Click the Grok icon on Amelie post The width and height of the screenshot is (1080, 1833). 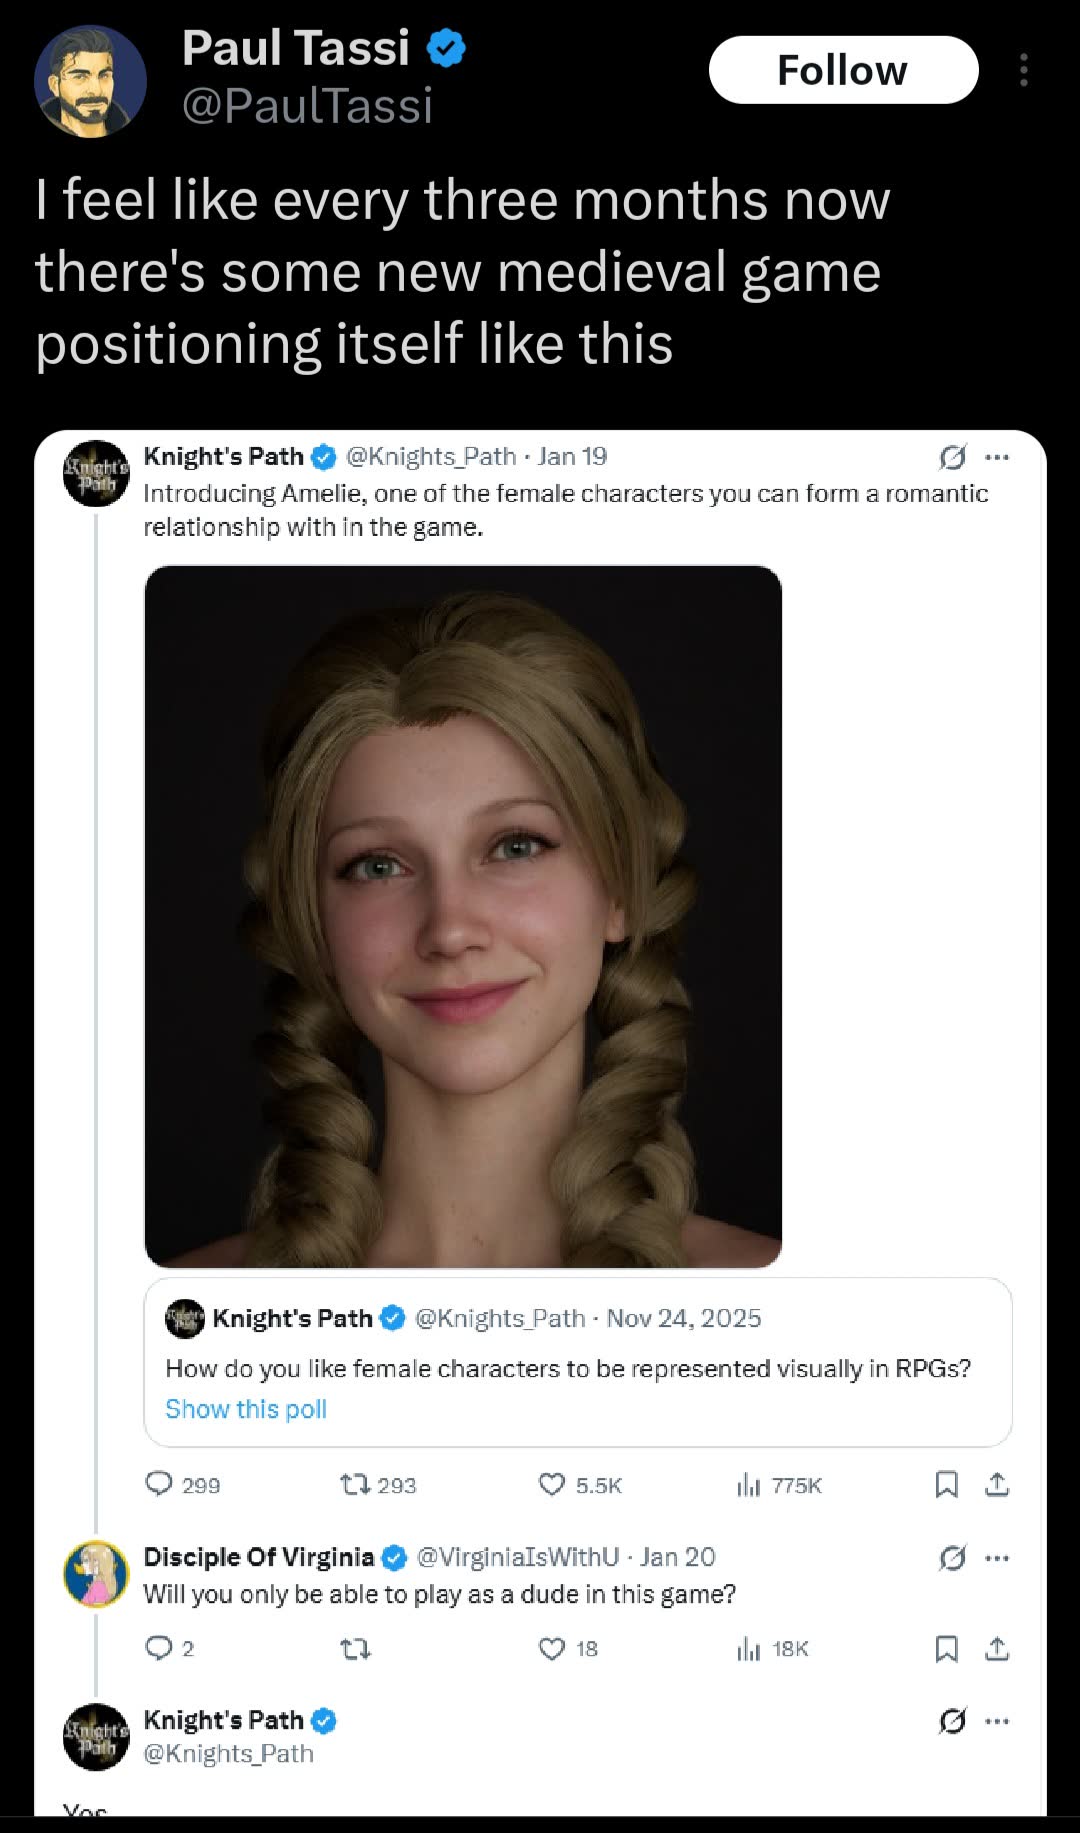(x=952, y=457)
